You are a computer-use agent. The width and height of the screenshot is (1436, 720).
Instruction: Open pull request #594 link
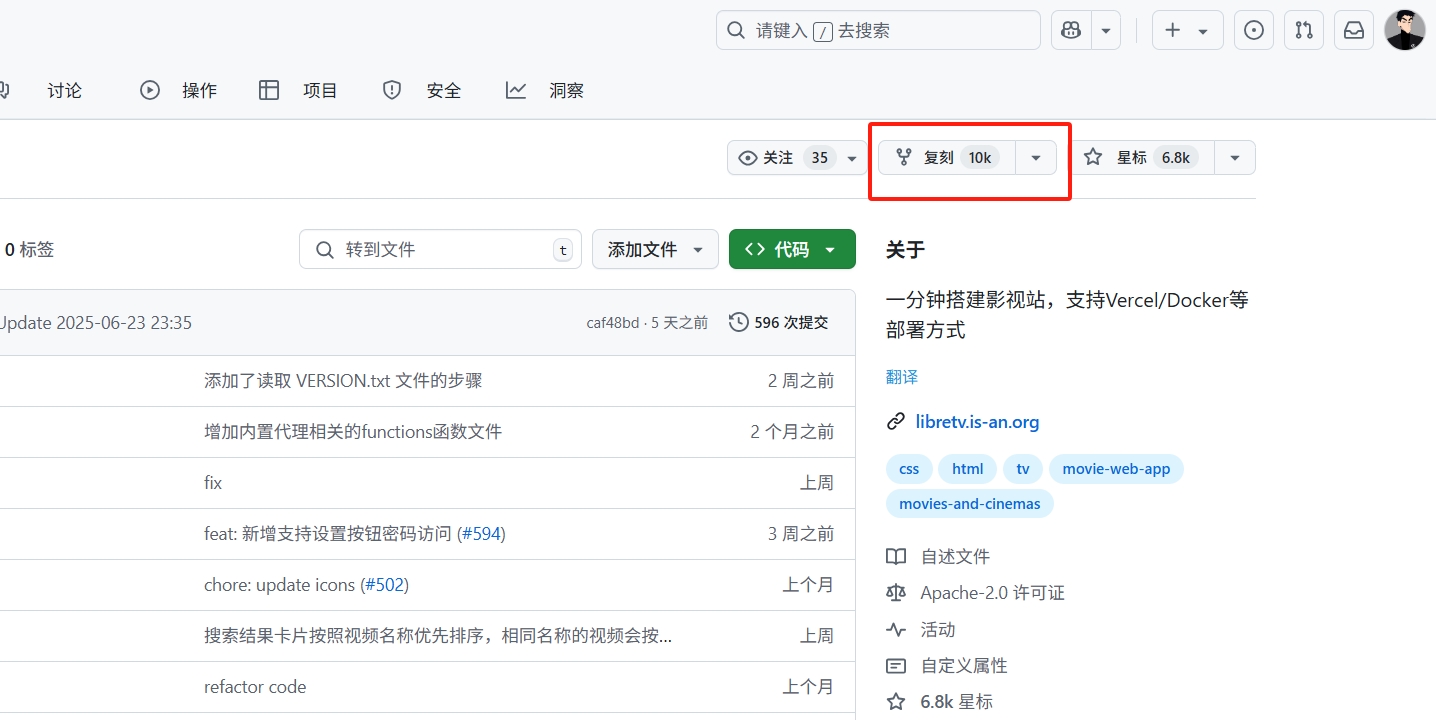click(481, 534)
